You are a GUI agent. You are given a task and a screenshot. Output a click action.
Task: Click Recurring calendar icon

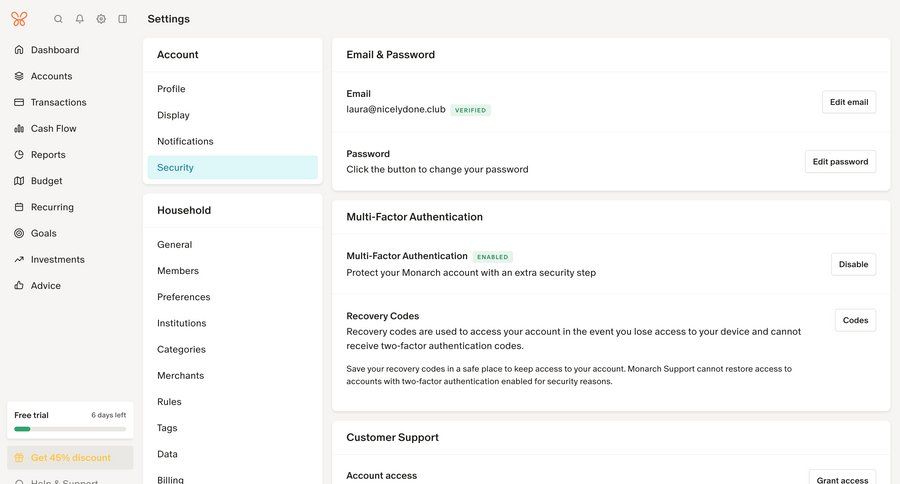coord(19,207)
